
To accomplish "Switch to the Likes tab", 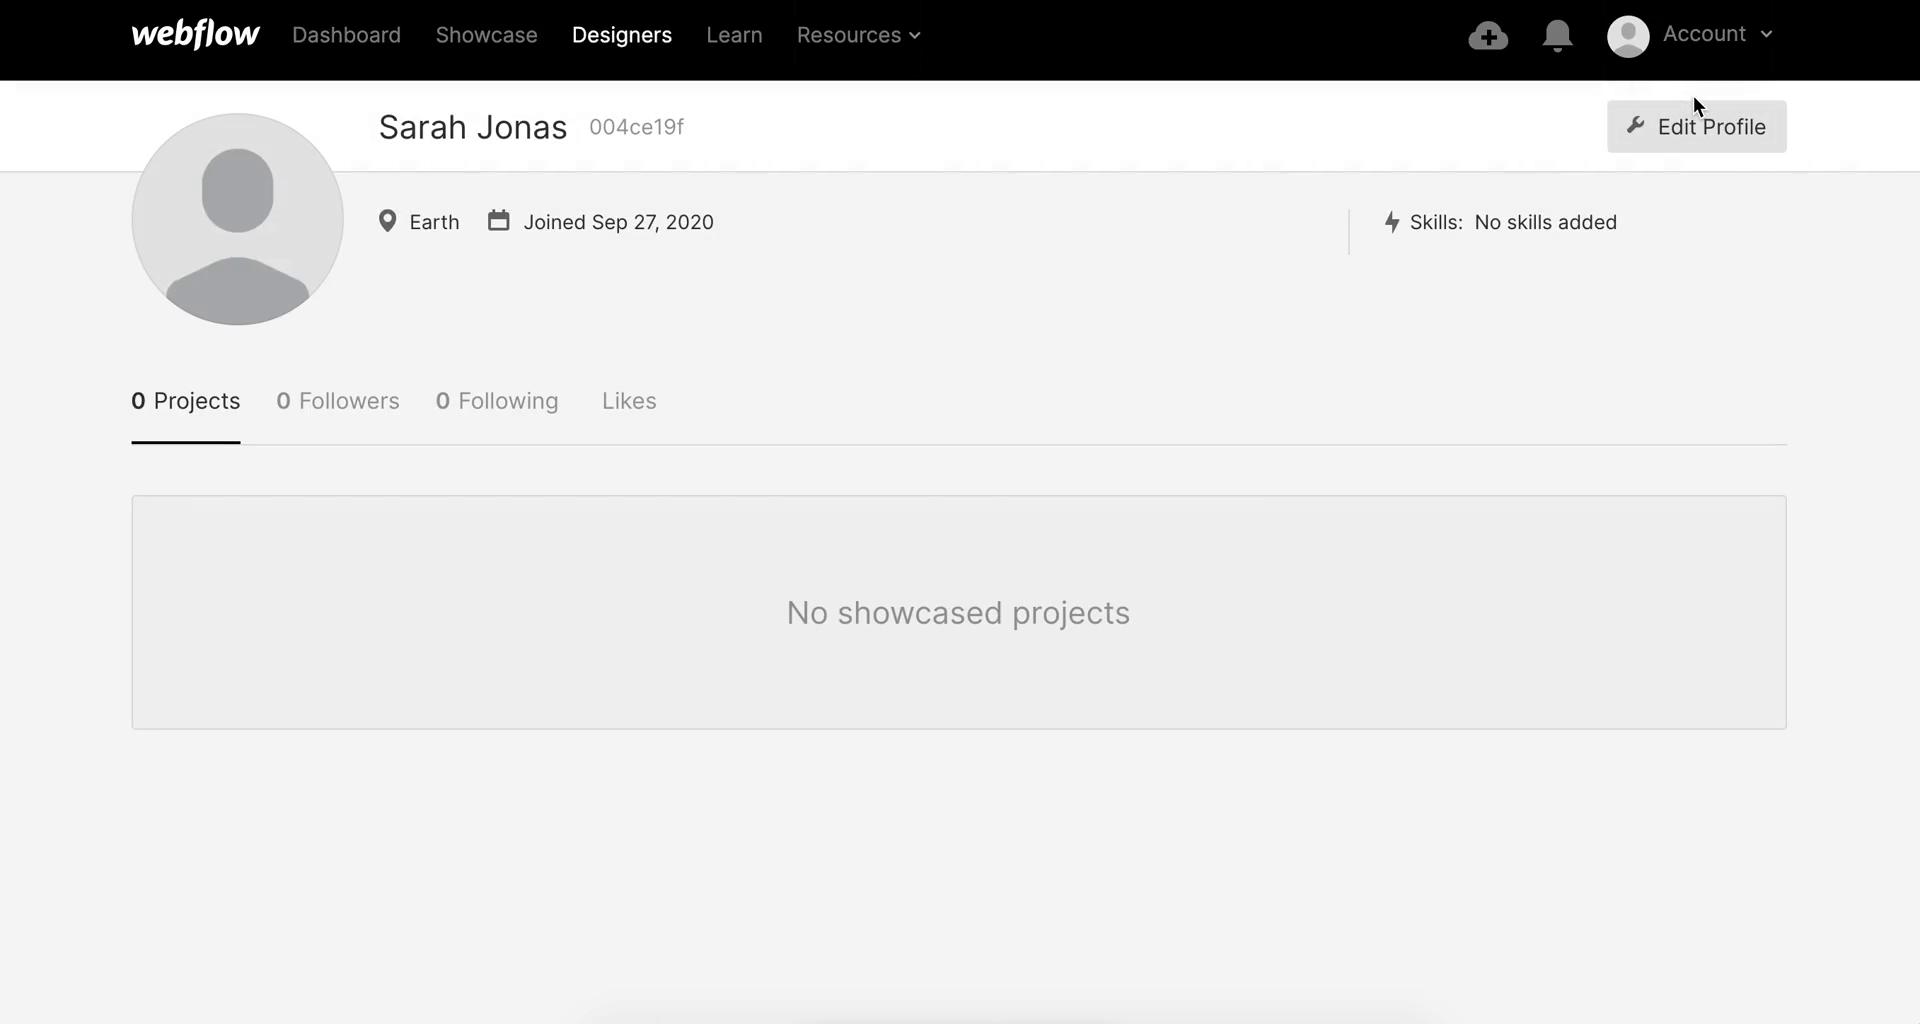I will [629, 401].
